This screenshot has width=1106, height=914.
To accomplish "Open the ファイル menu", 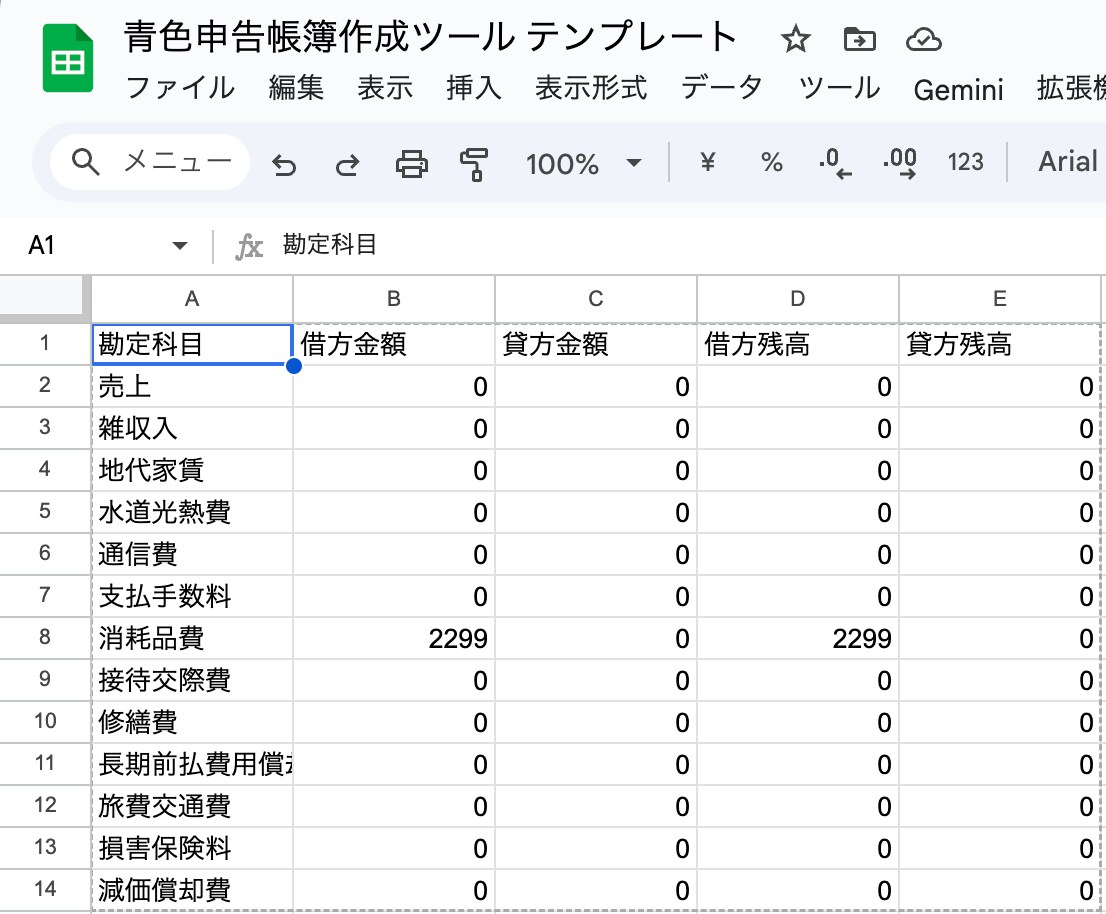I will point(180,88).
